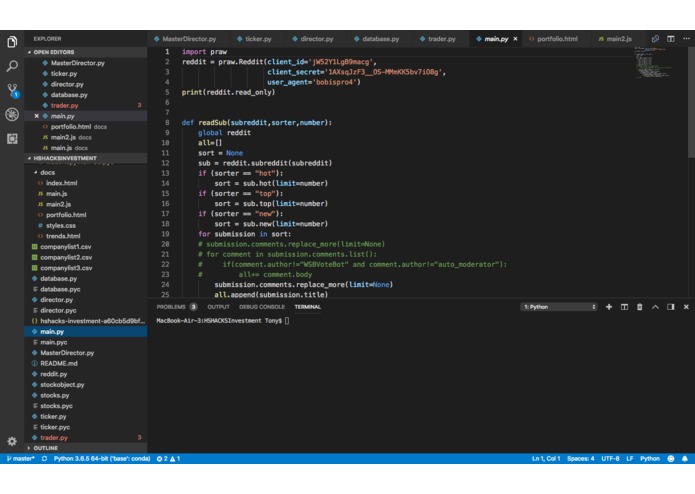Viewport: 695px width, 494px height.
Task: Open the Debug view in activity bar
Action: click(12, 114)
